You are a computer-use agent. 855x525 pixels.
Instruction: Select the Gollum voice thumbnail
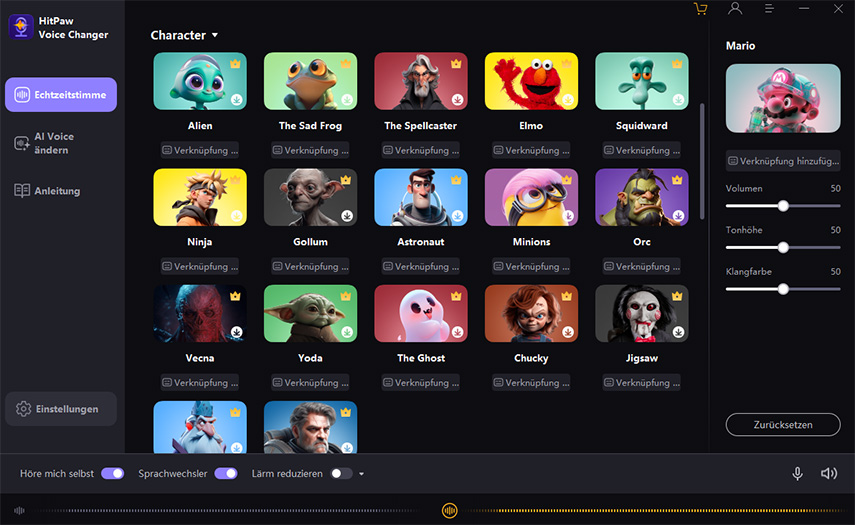tap(310, 197)
